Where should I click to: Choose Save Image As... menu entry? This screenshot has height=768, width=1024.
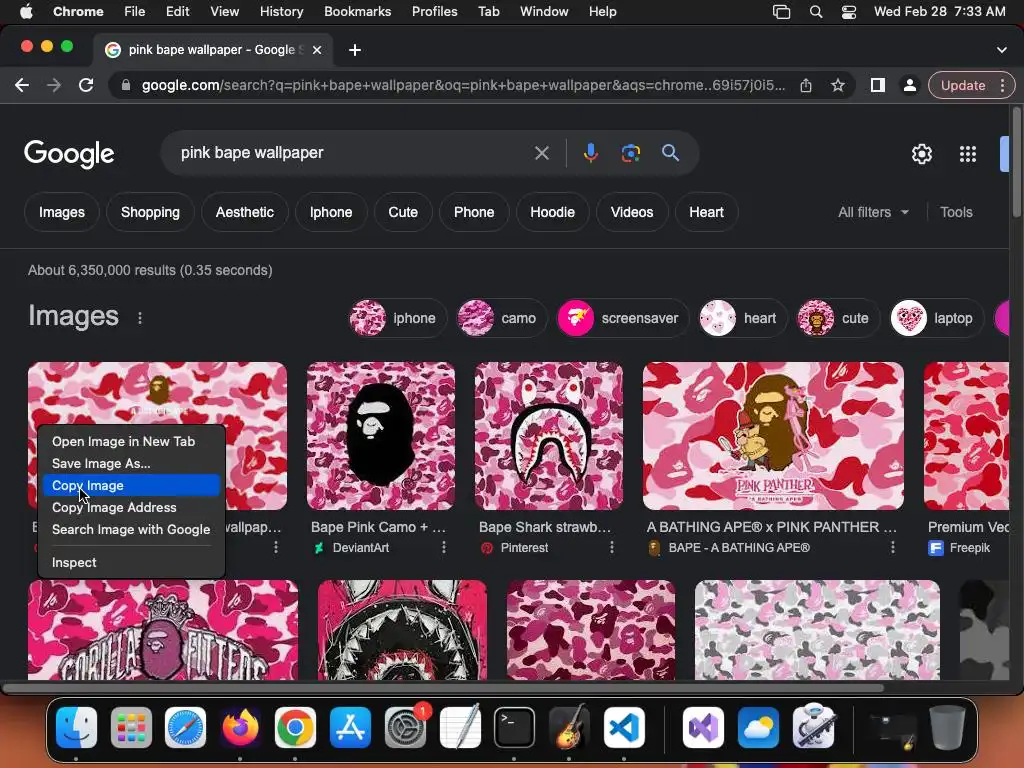[131, 463]
